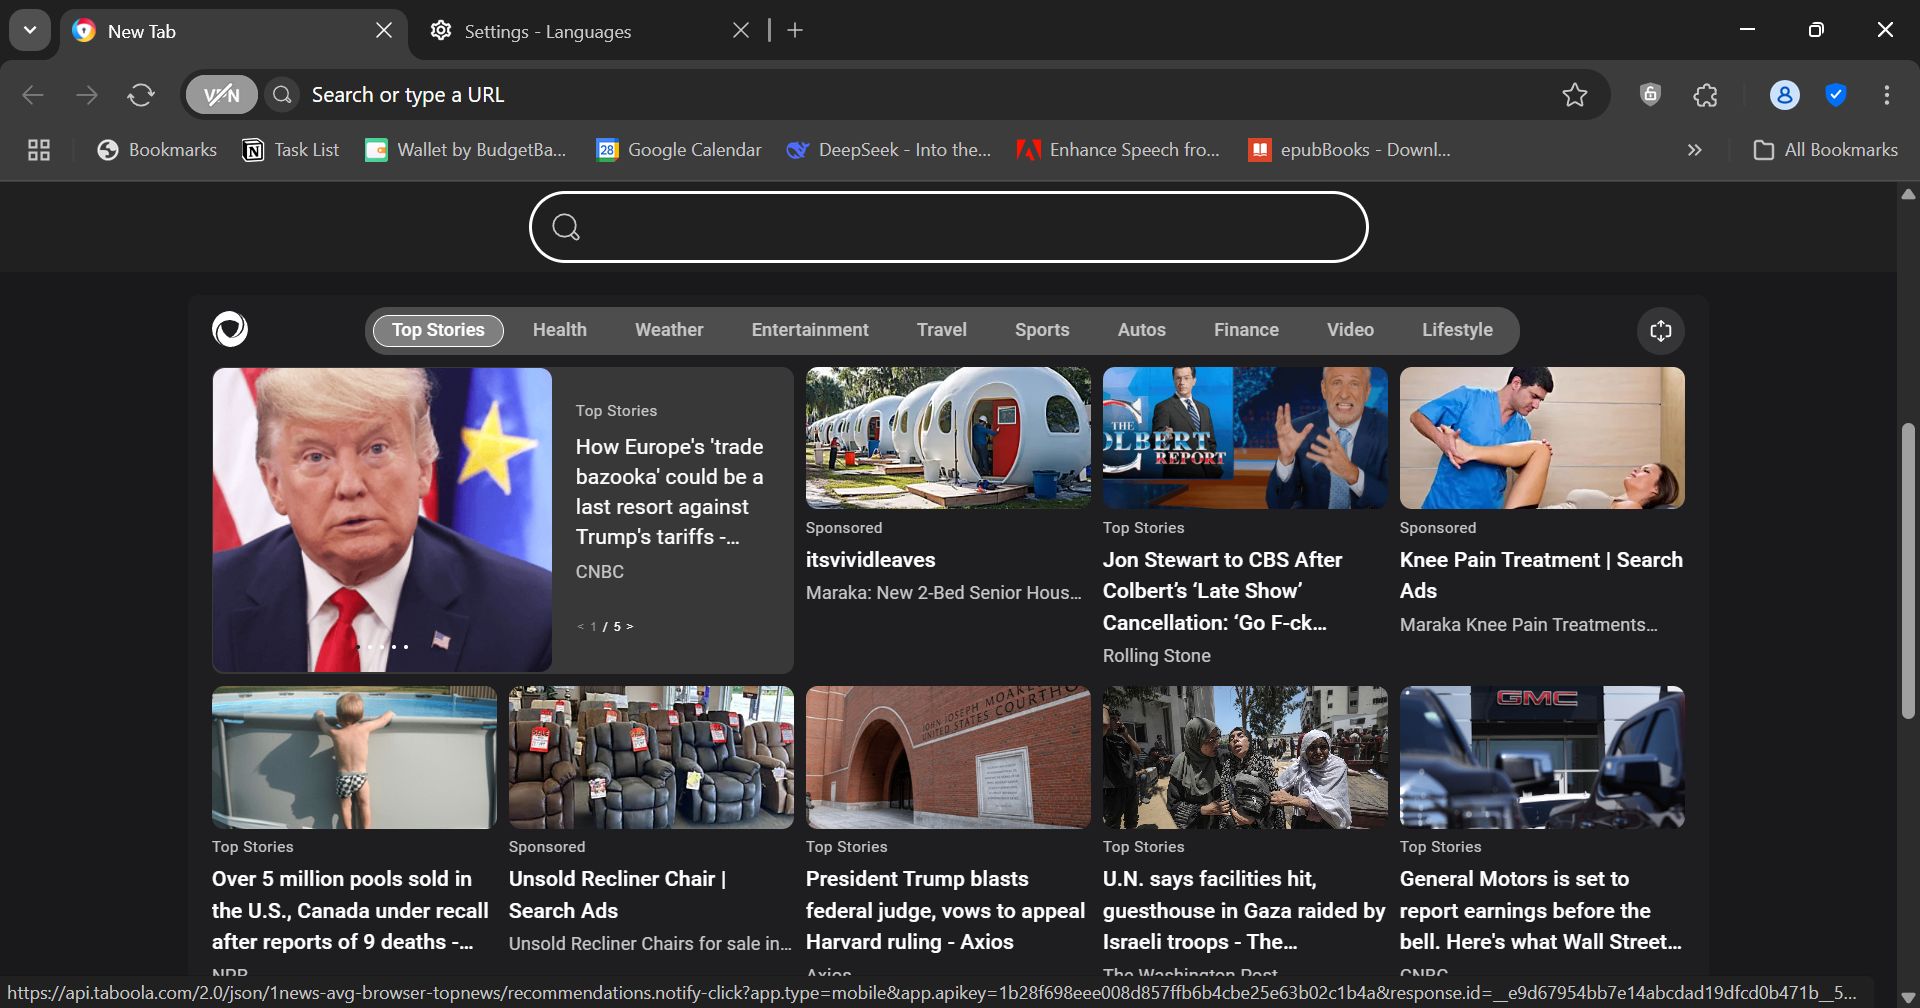Go to previous carousel story arrow
Screen dimensions: 1920x1008
(x=581, y=627)
